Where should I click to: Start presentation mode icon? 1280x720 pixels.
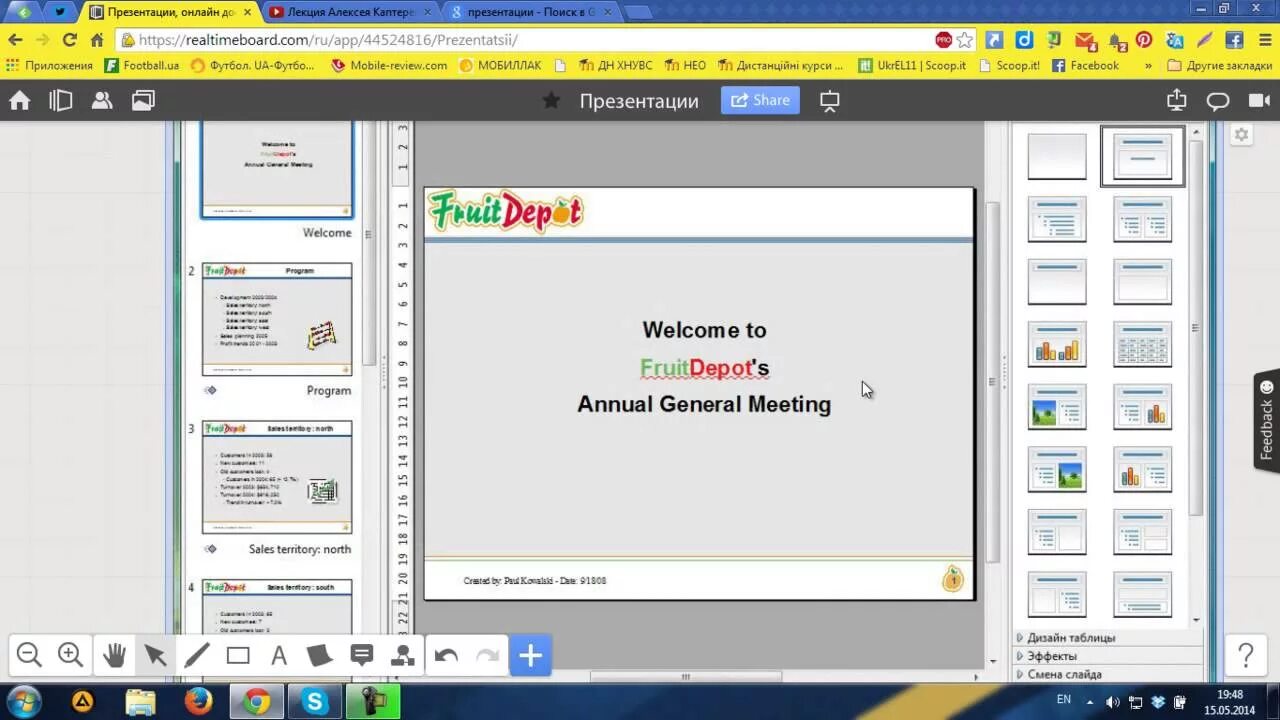pyautogui.click(x=830, y=101)
